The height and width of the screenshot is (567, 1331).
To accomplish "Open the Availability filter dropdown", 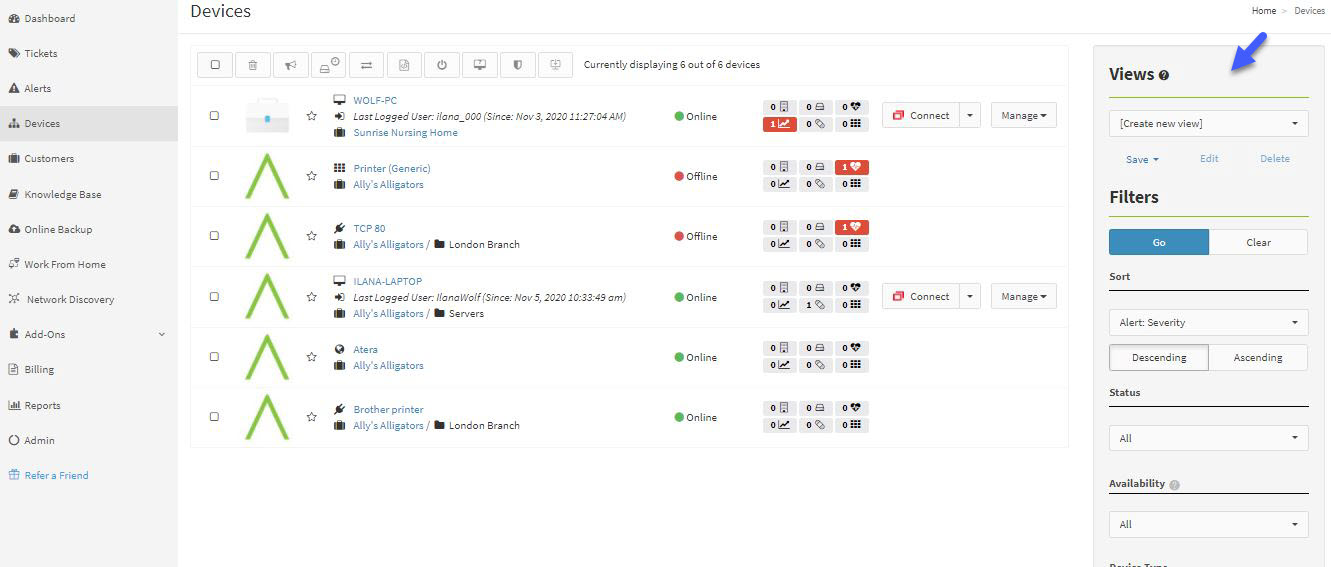I will click(1208, 524).
